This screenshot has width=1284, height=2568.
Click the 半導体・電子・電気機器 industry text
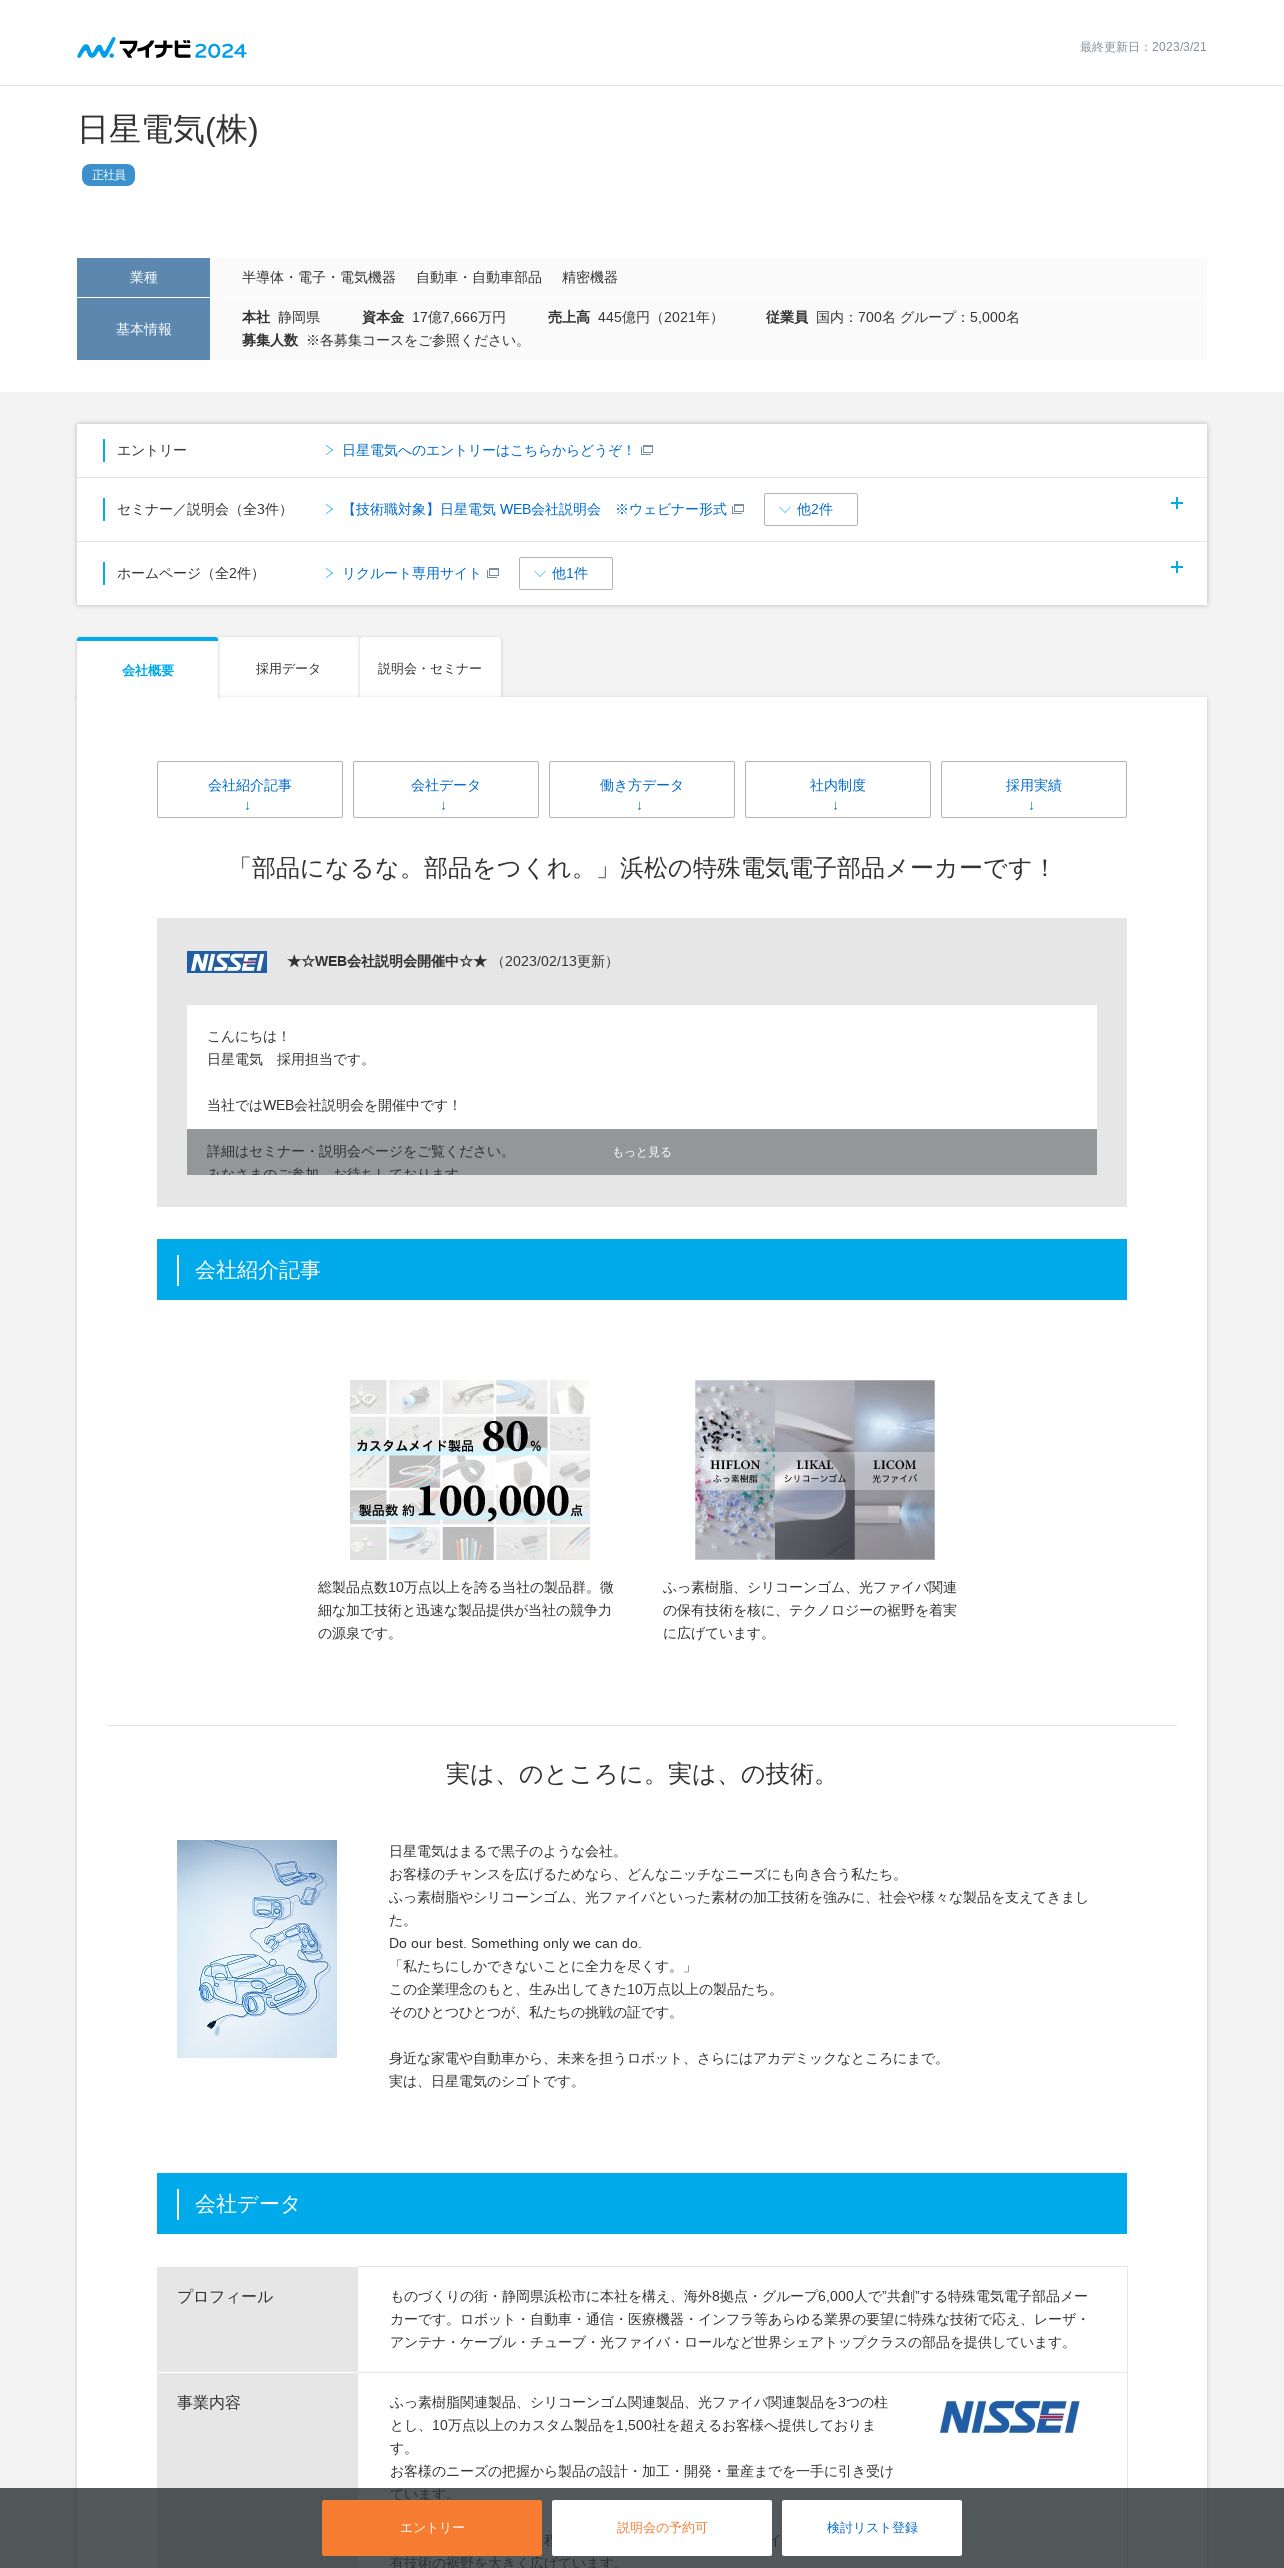(319, 277)
